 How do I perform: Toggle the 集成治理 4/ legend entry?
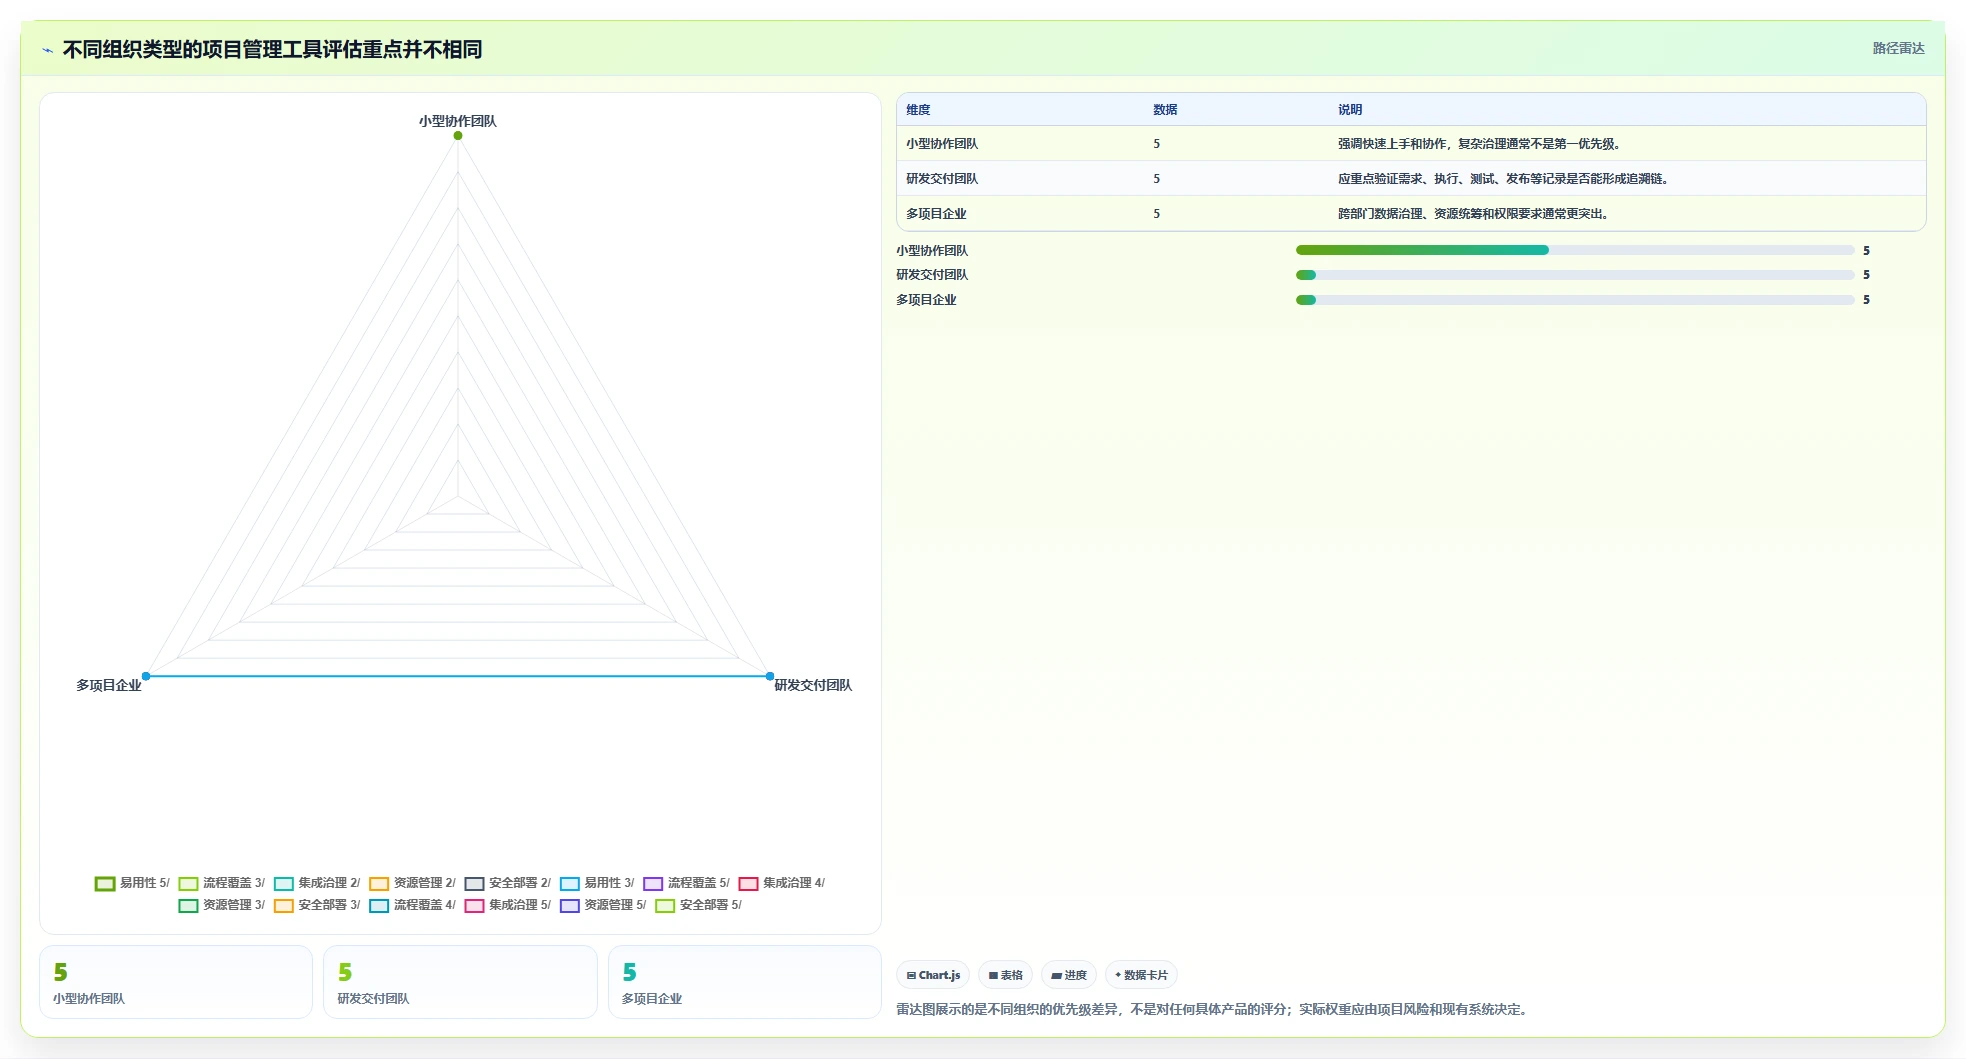point(781,883)
